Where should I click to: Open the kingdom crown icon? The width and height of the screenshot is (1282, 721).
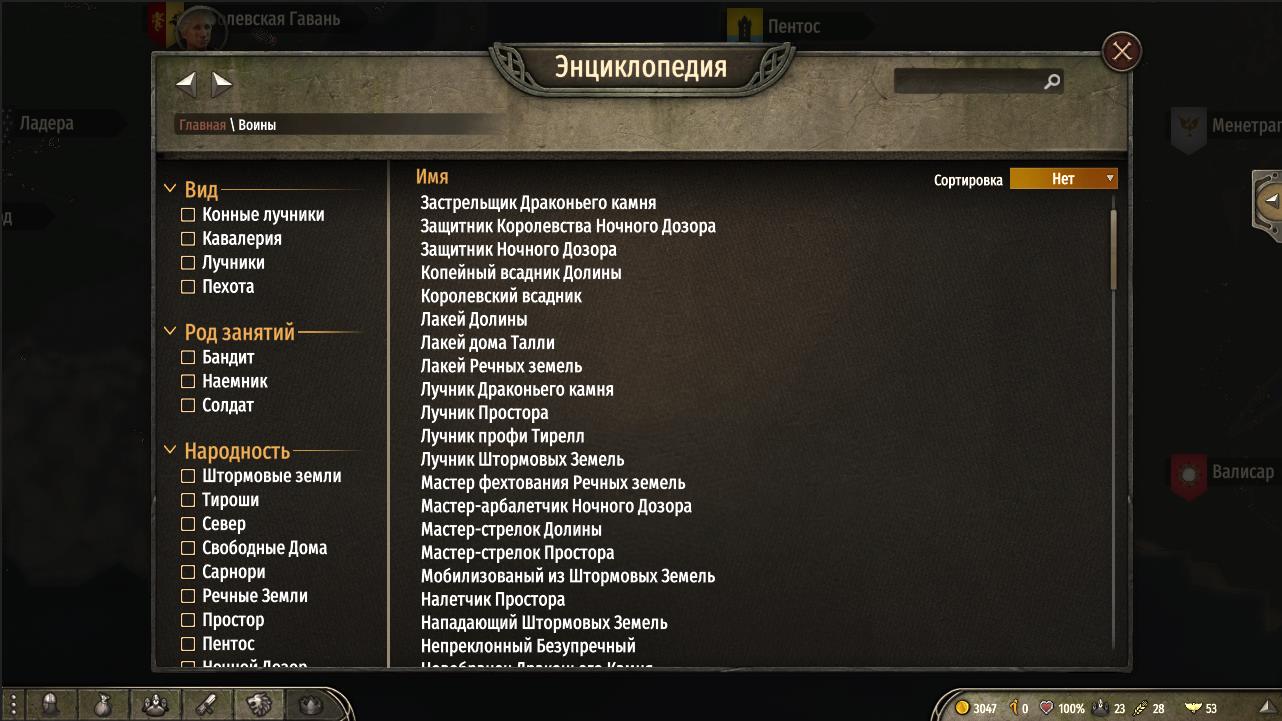(311, 705)
